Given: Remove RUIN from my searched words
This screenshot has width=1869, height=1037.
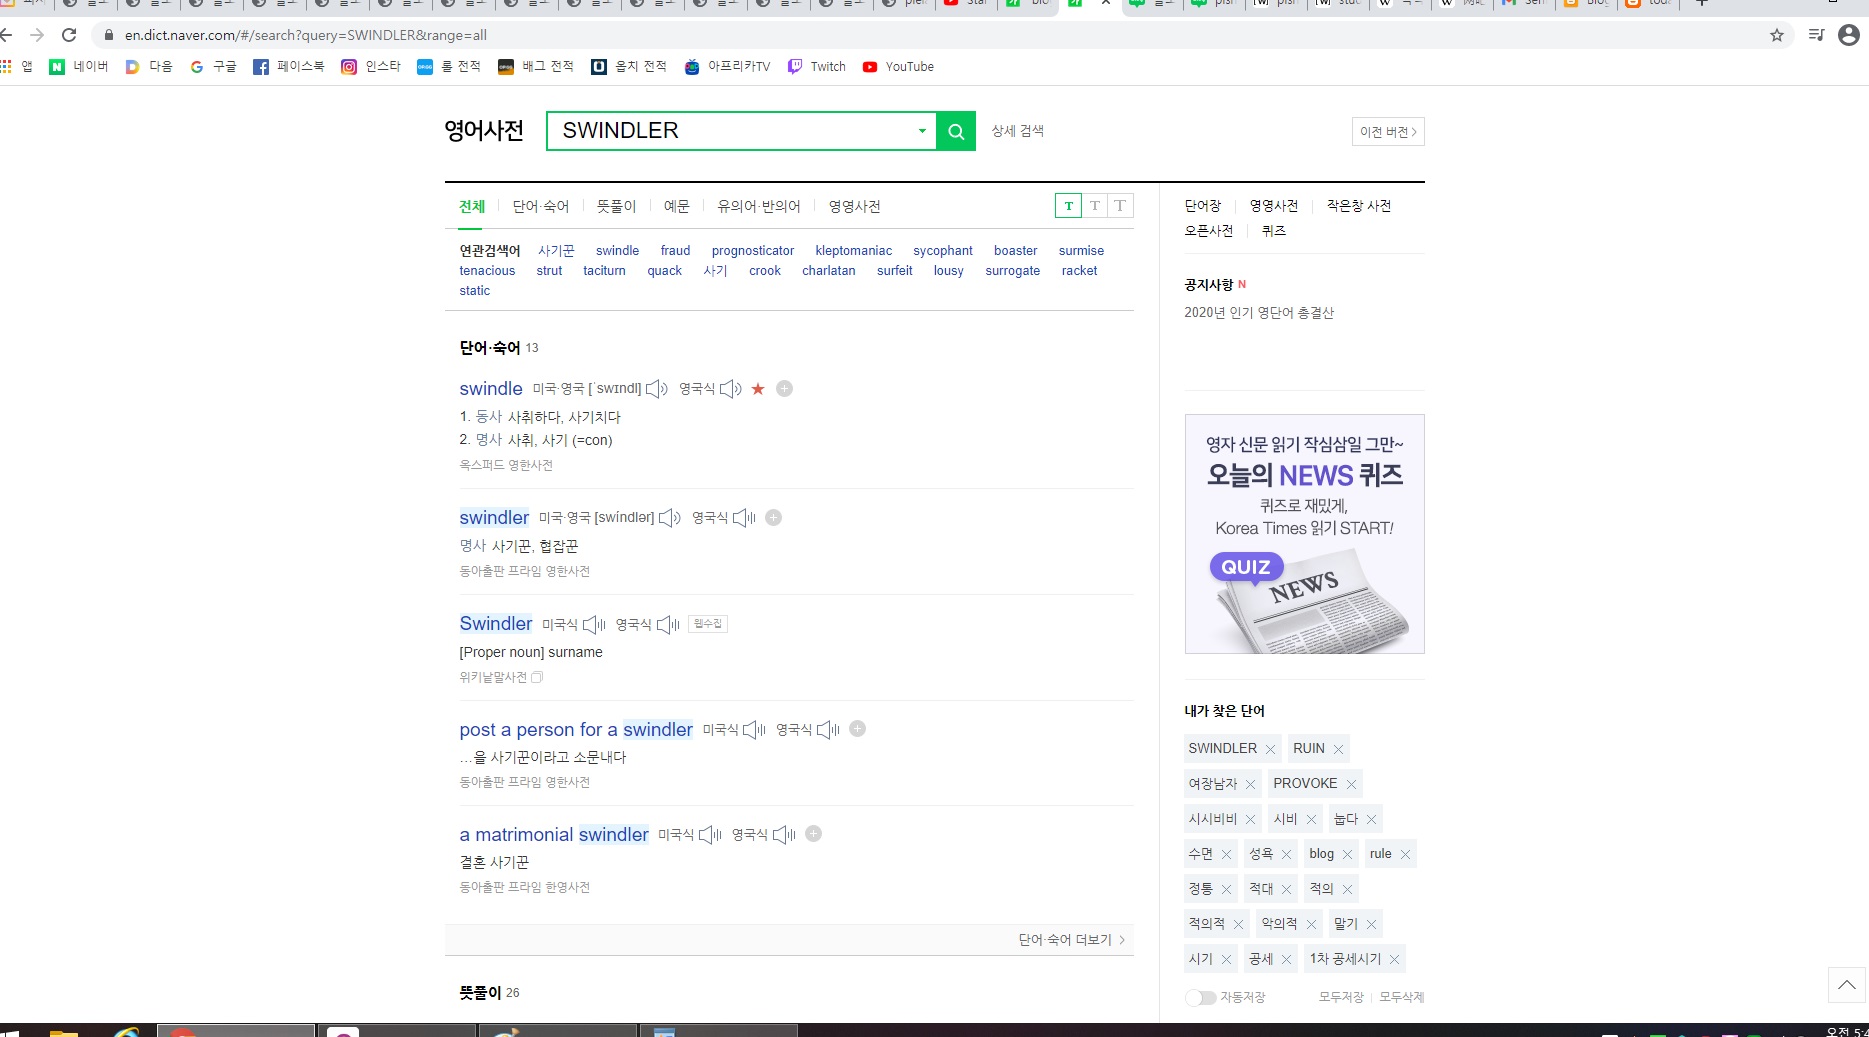Looking at the screenshot, I should click(x=1338, y=750).
